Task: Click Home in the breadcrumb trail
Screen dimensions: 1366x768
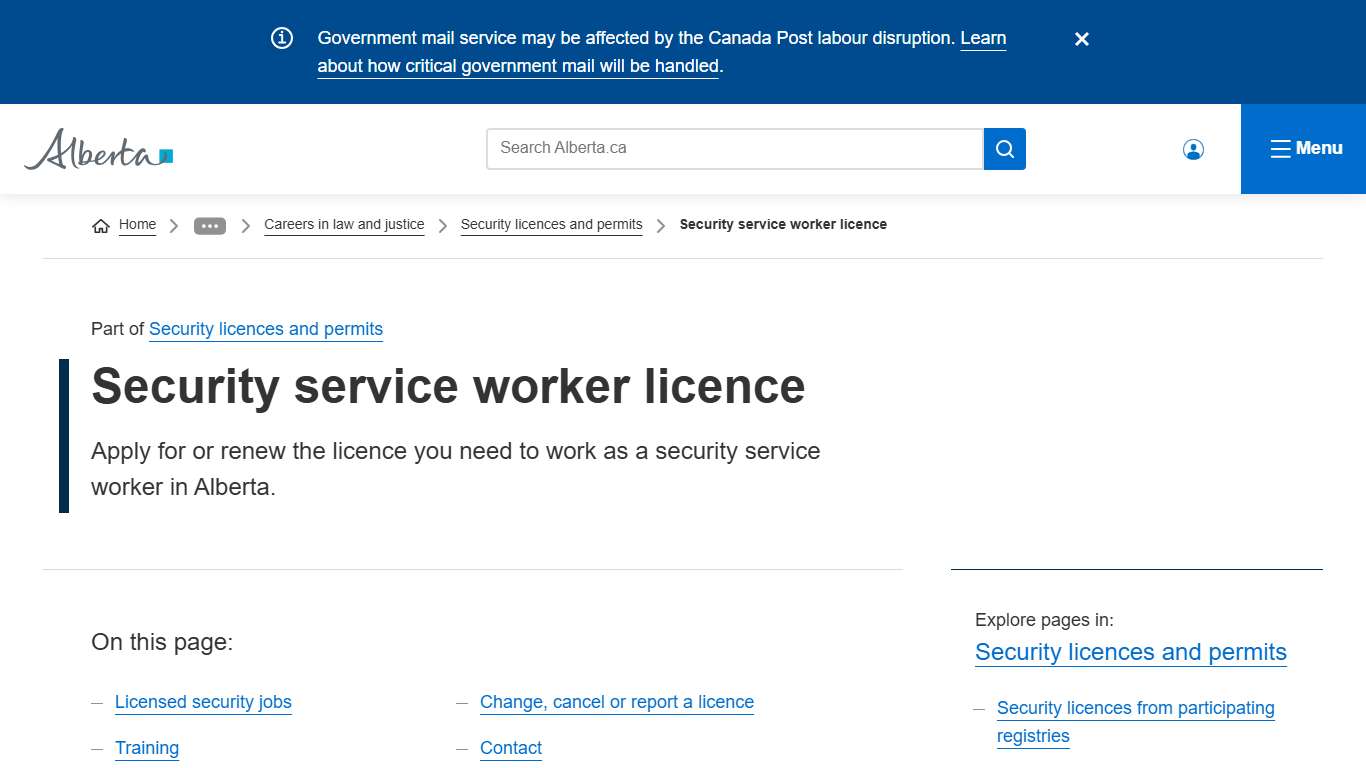Action: tap(137, 224)
